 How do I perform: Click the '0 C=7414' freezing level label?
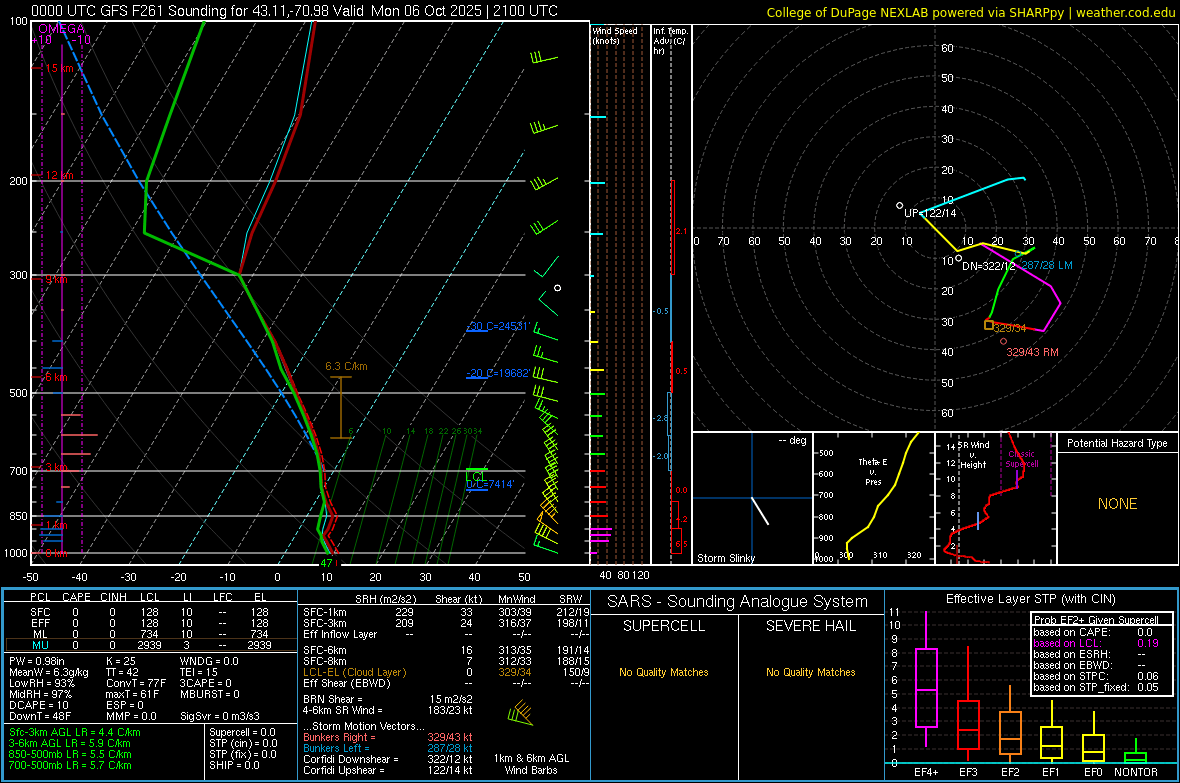[x=490, y=484]
